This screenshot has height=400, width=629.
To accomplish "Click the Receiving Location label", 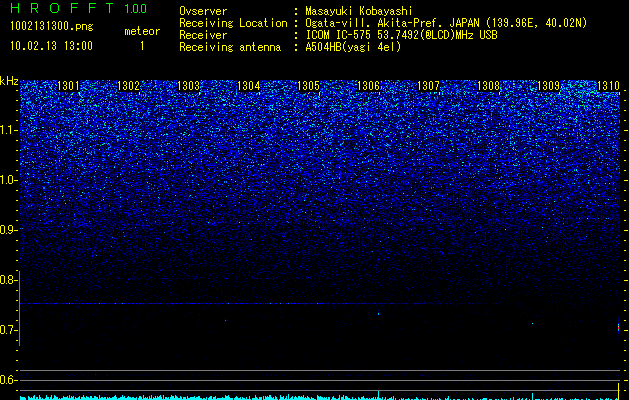I will pos(233,23).
